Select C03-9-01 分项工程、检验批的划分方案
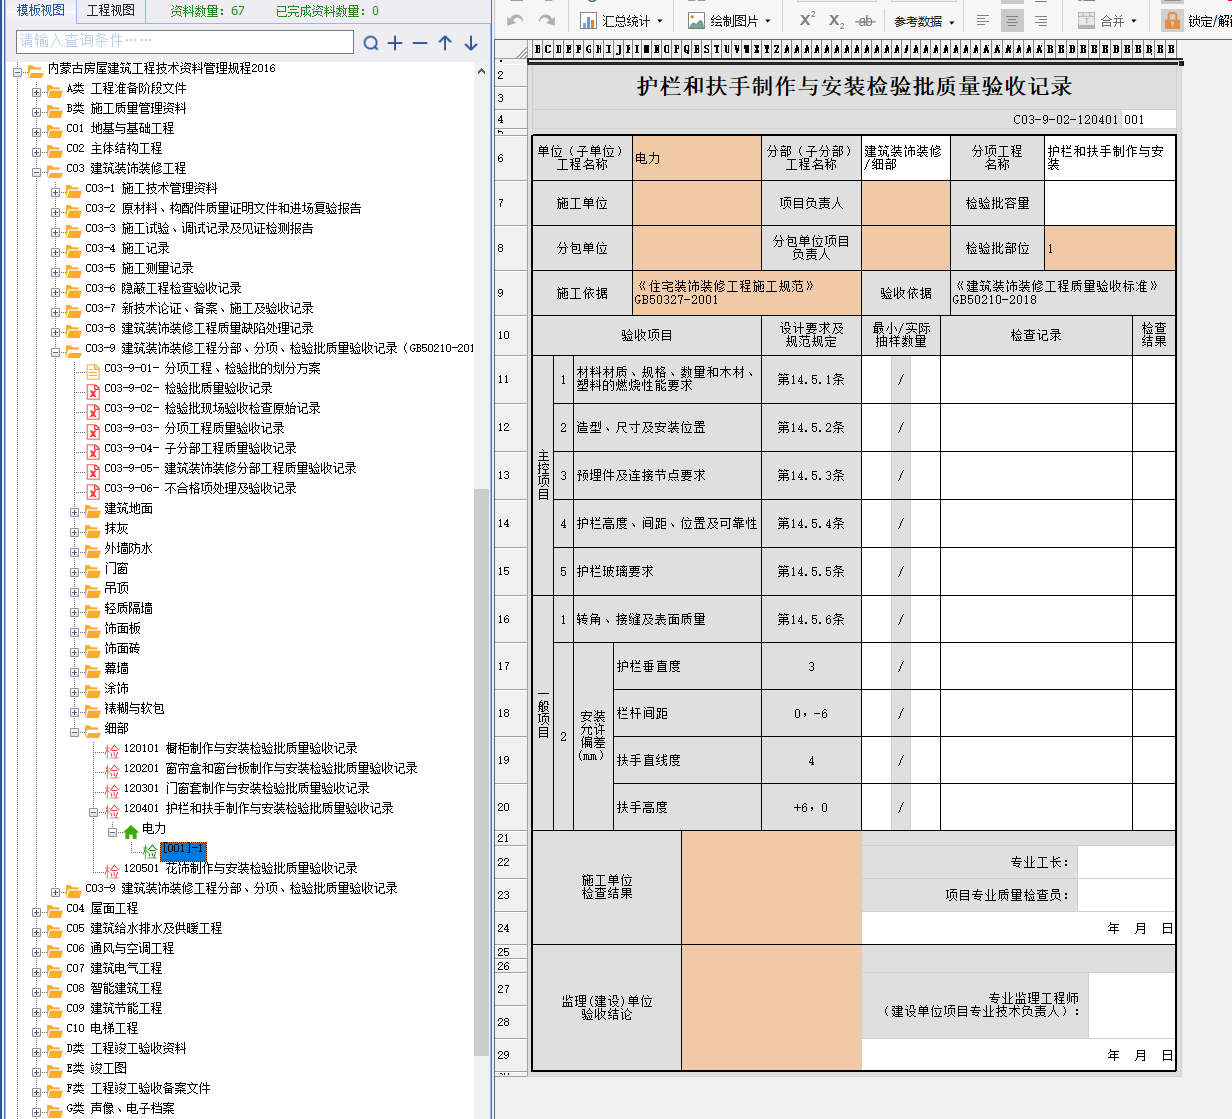 point(212,368)
